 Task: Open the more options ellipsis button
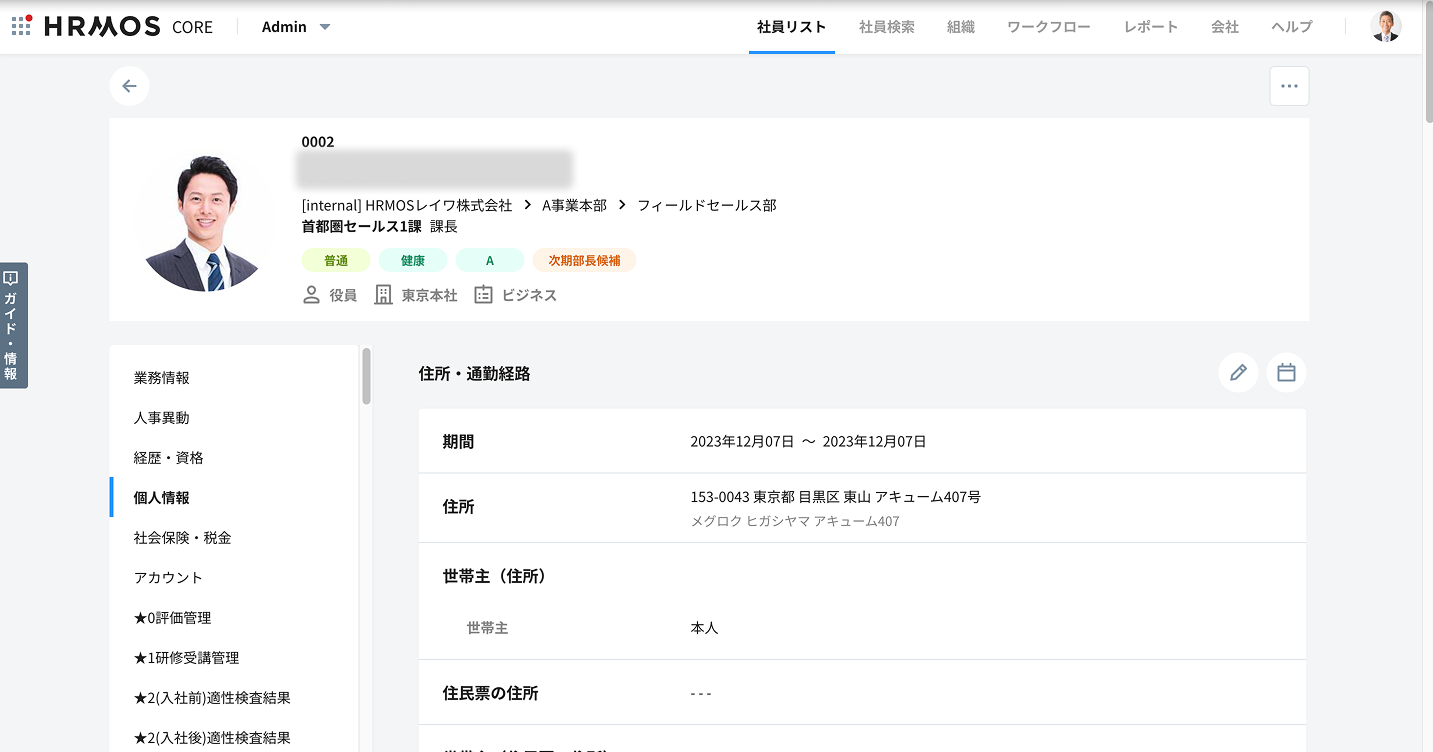(1289, 86)
